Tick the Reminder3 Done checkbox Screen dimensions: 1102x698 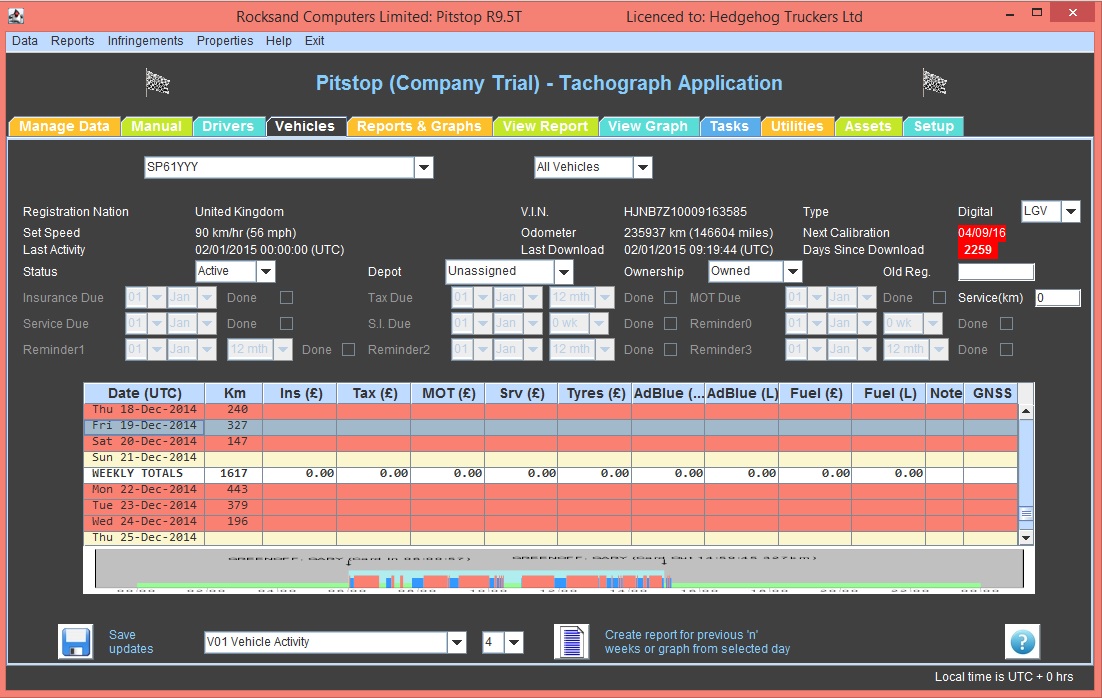(1006, 349)
